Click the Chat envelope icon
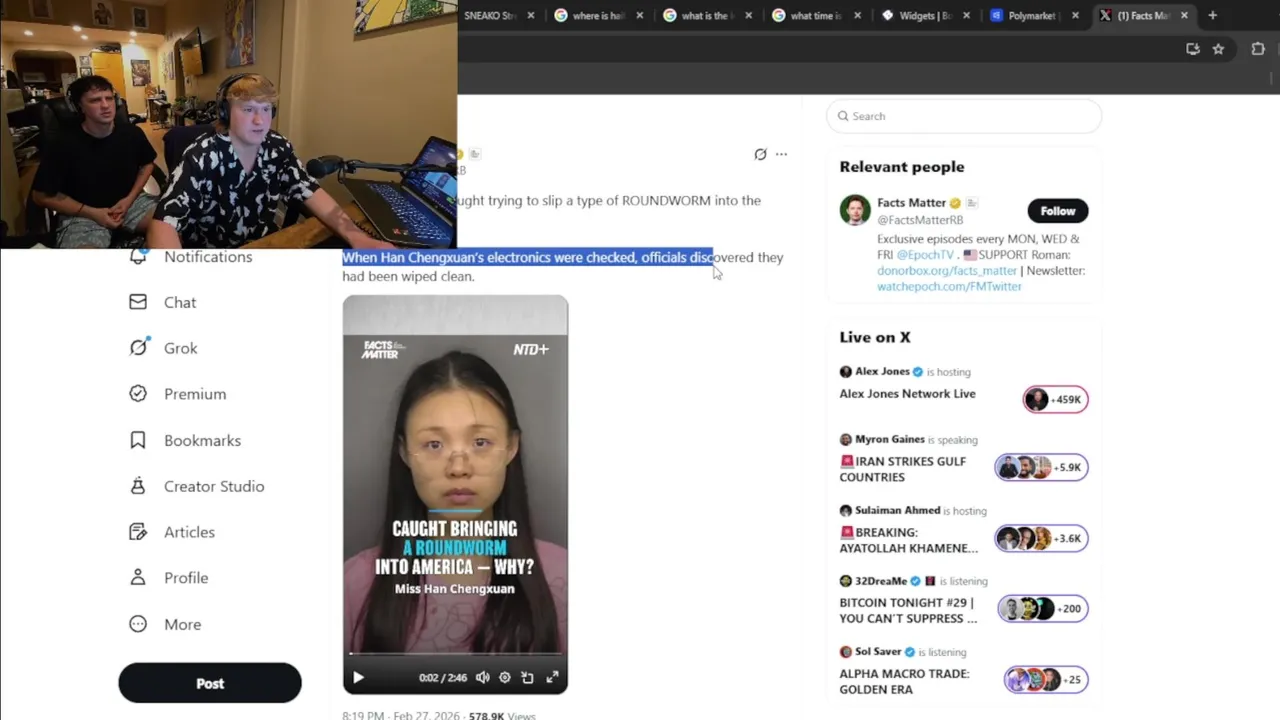 [x=138, y=302]
